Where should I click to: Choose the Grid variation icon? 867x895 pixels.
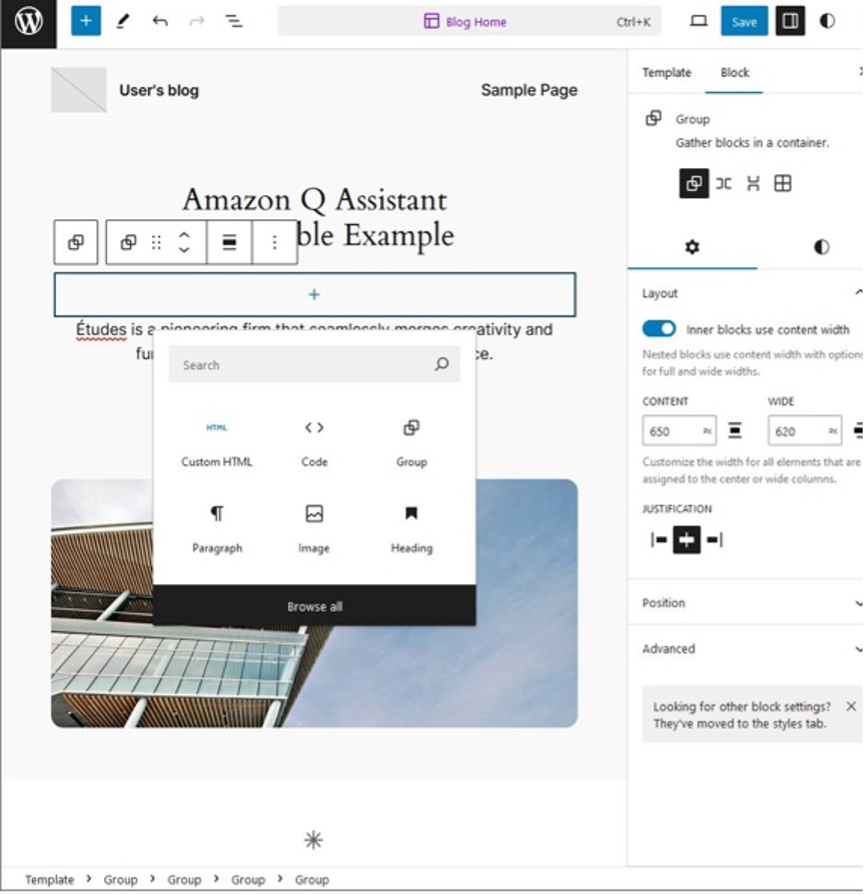[783, 183]
